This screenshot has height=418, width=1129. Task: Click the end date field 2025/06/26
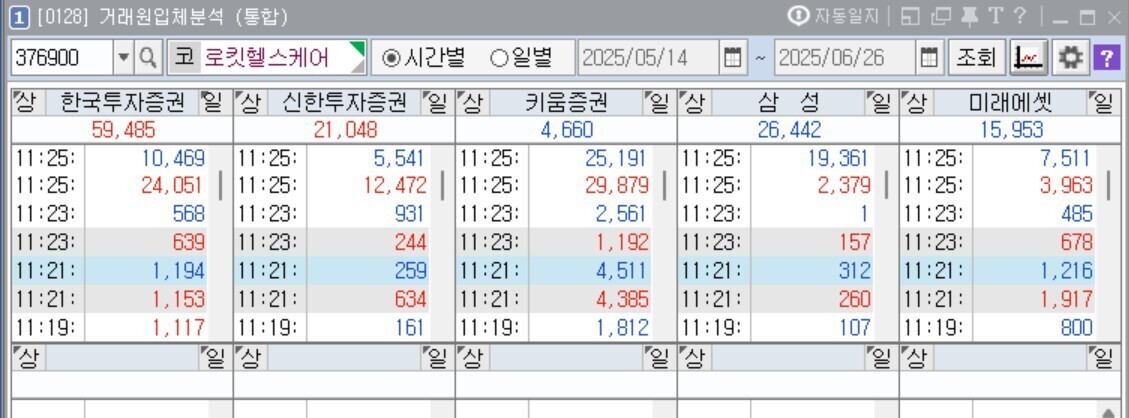click(x=845, y=58)
